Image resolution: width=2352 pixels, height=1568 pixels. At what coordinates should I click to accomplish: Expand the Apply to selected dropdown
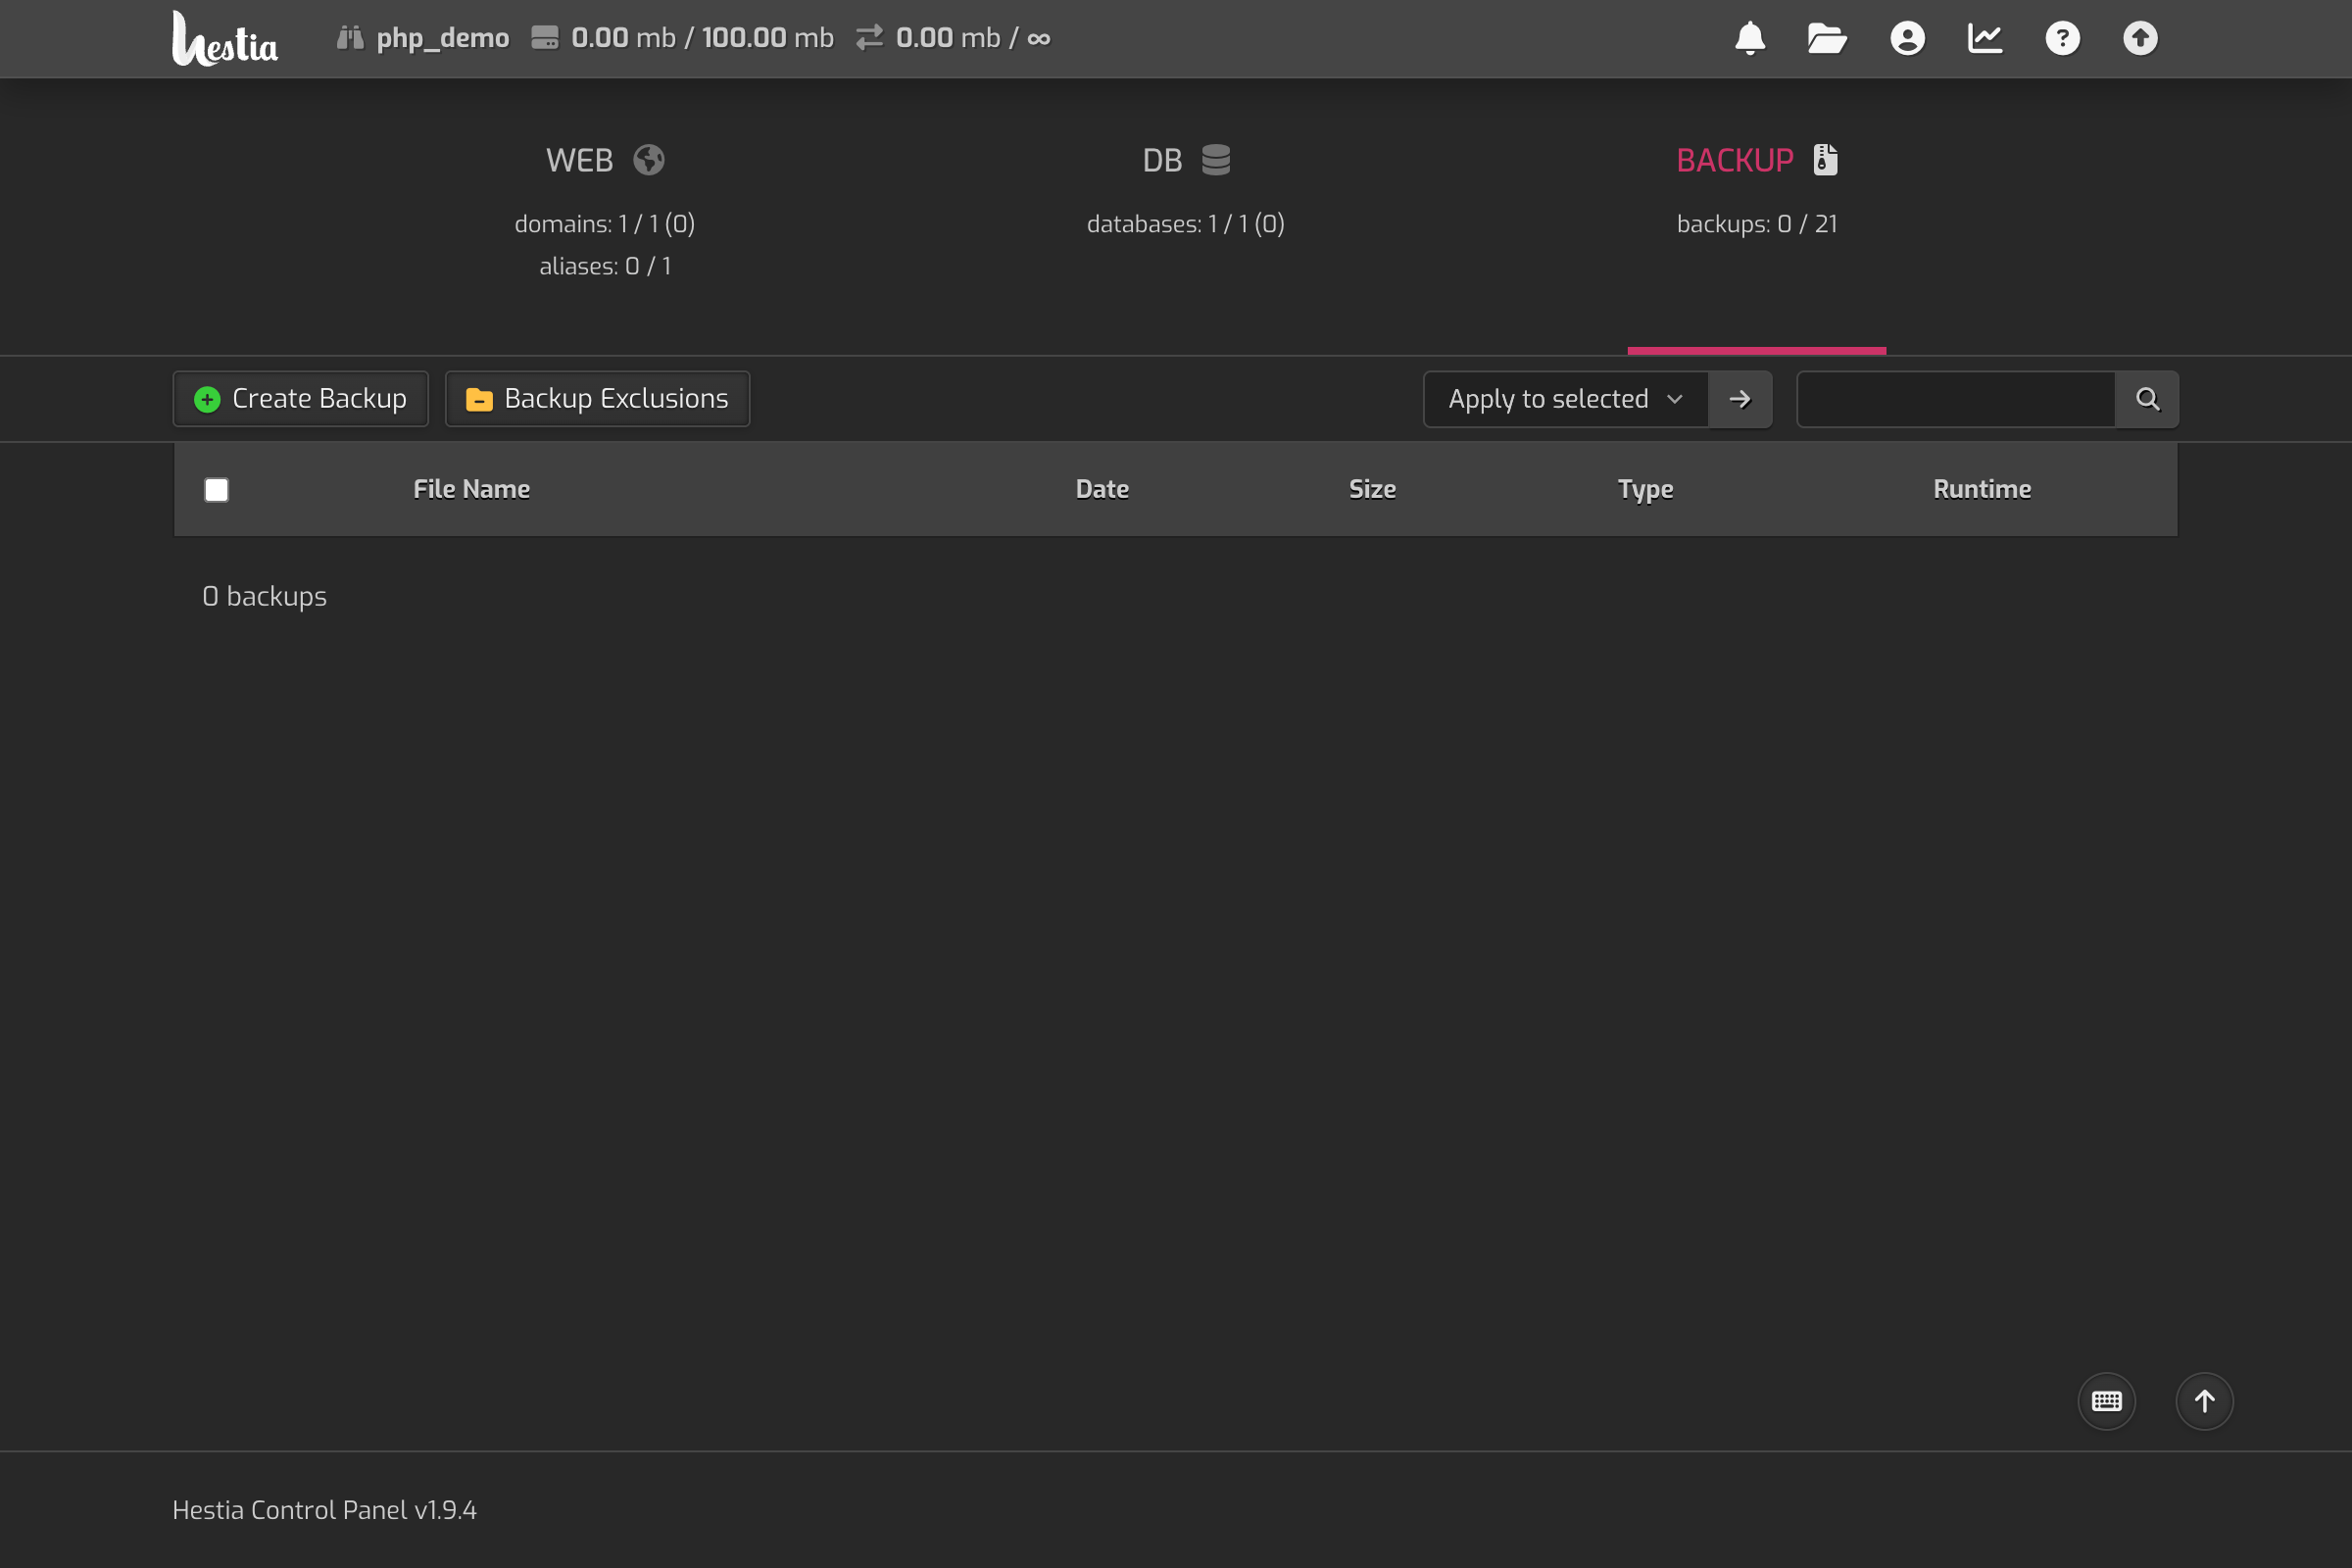click(1565, 399)
